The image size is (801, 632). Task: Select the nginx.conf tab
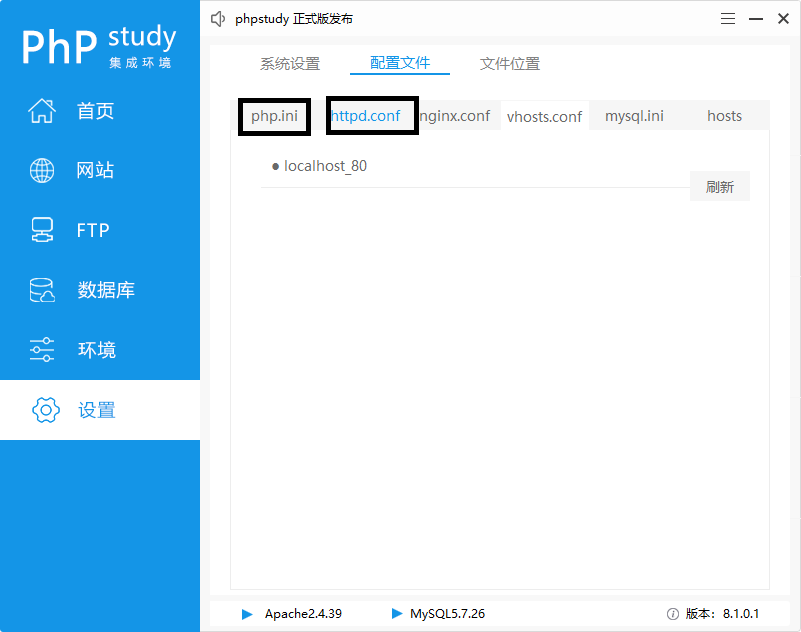(457, 116)
